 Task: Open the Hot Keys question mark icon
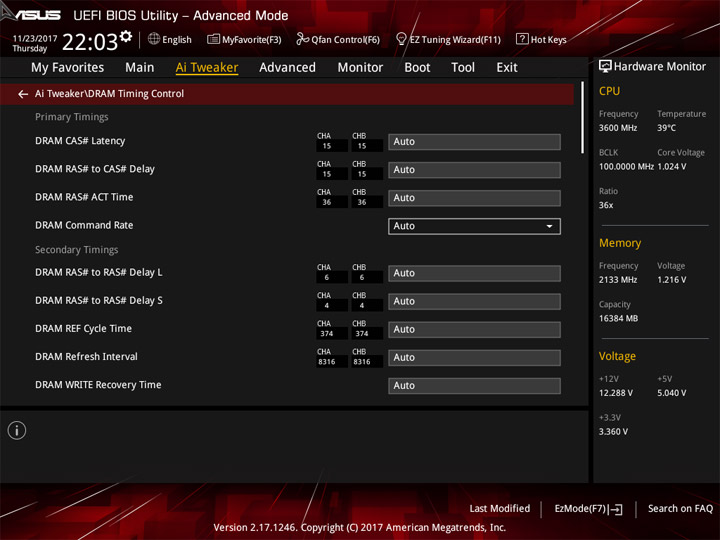tap(522, 39)
